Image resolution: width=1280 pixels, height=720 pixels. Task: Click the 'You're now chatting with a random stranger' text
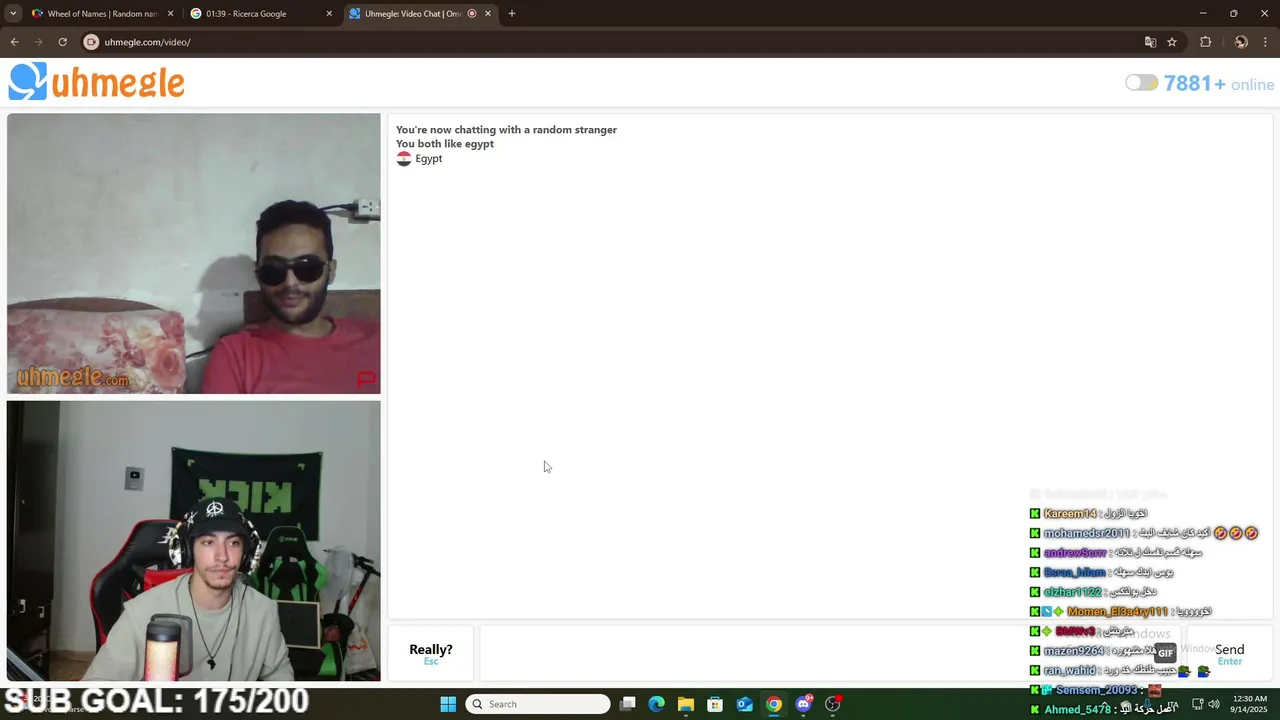click(506, 130)
